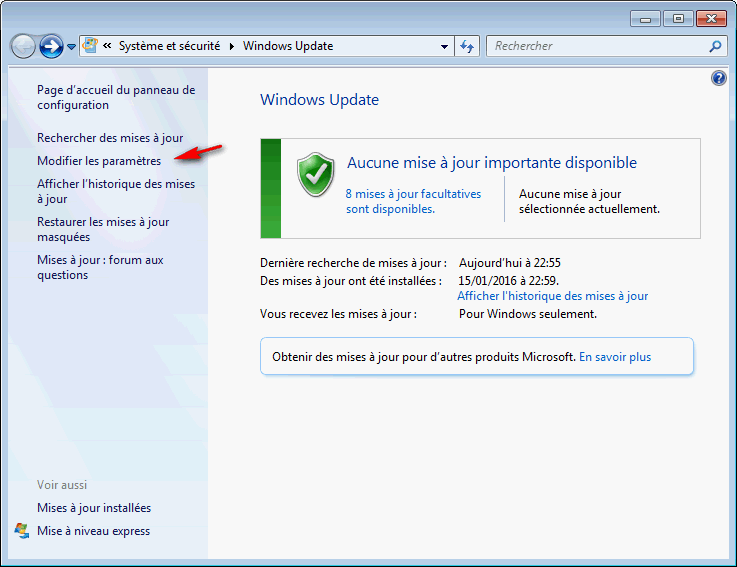Expand hidden breadcrumb chevrons in address bar
The height and width of the screenshot is (567, 737).
coord(107,46)
